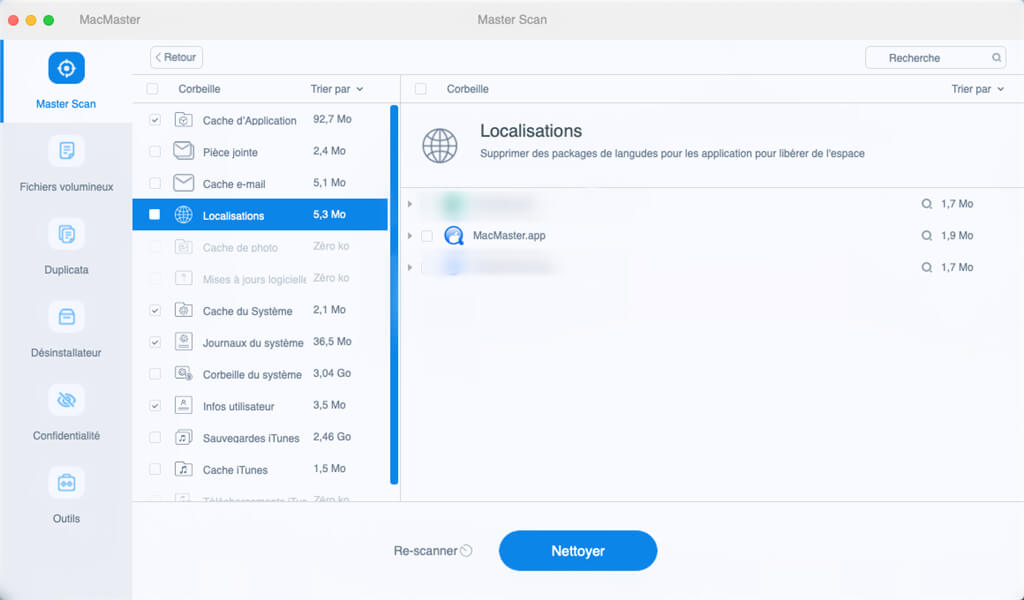Expand the third blurred app row
This screenshot has height=600, width=1024.
(409, 267)
